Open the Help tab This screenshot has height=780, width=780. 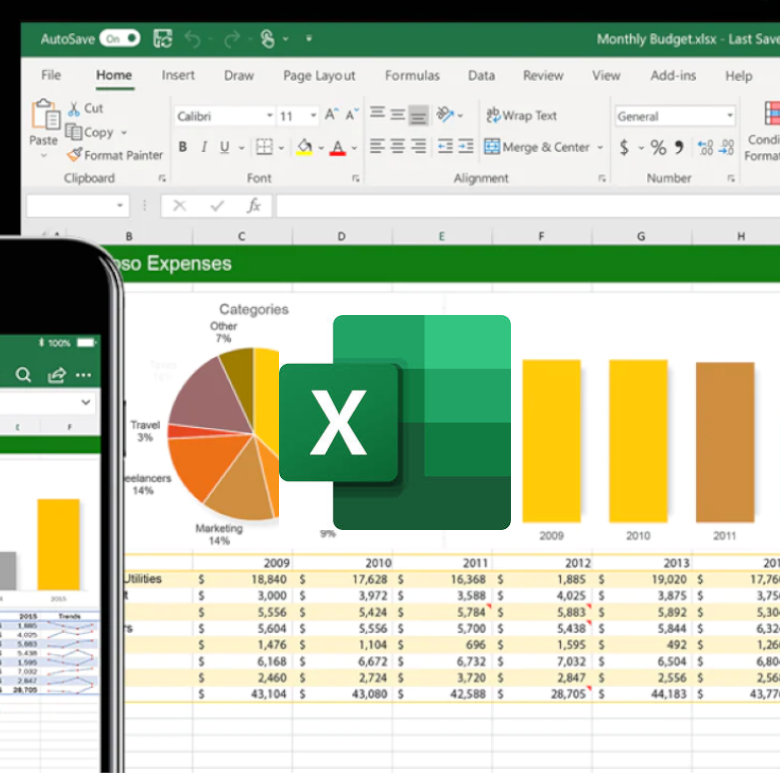pyautogui.click(x=739, y=76)
